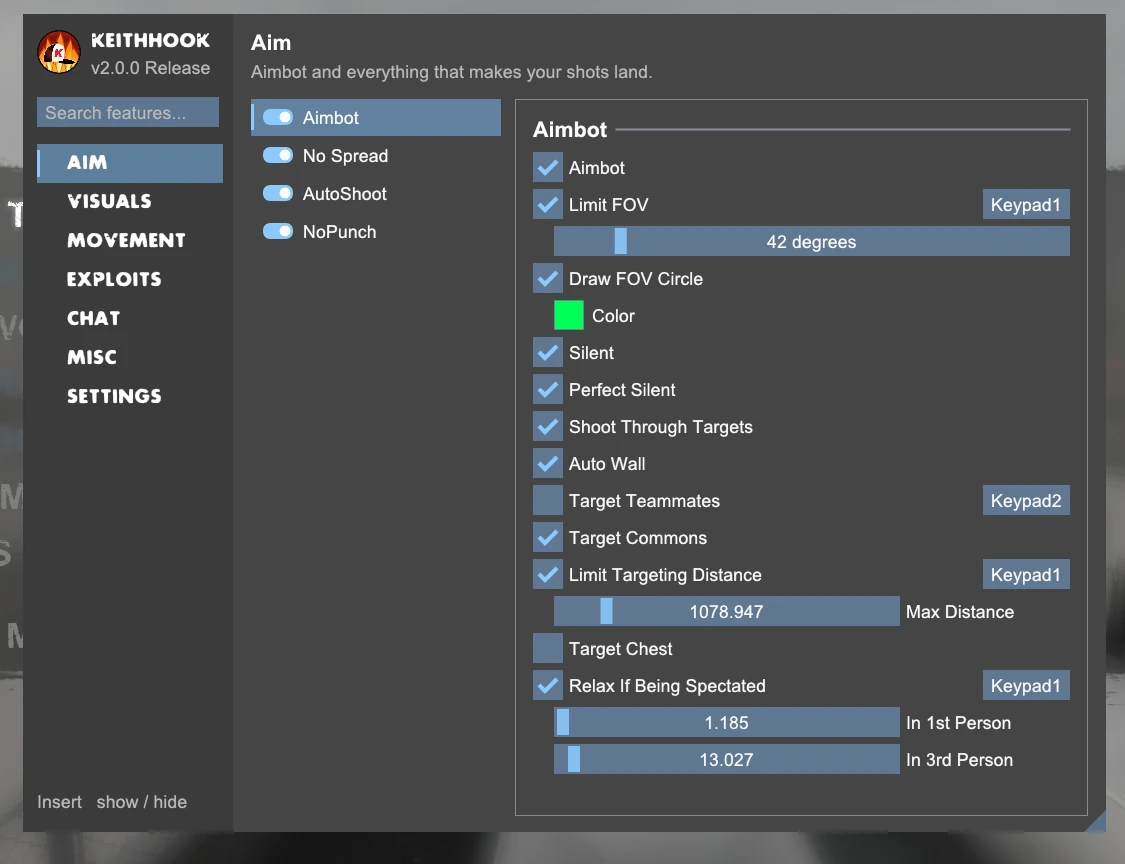
Task: Open the SETTINGS category
Action: (114, 396)
